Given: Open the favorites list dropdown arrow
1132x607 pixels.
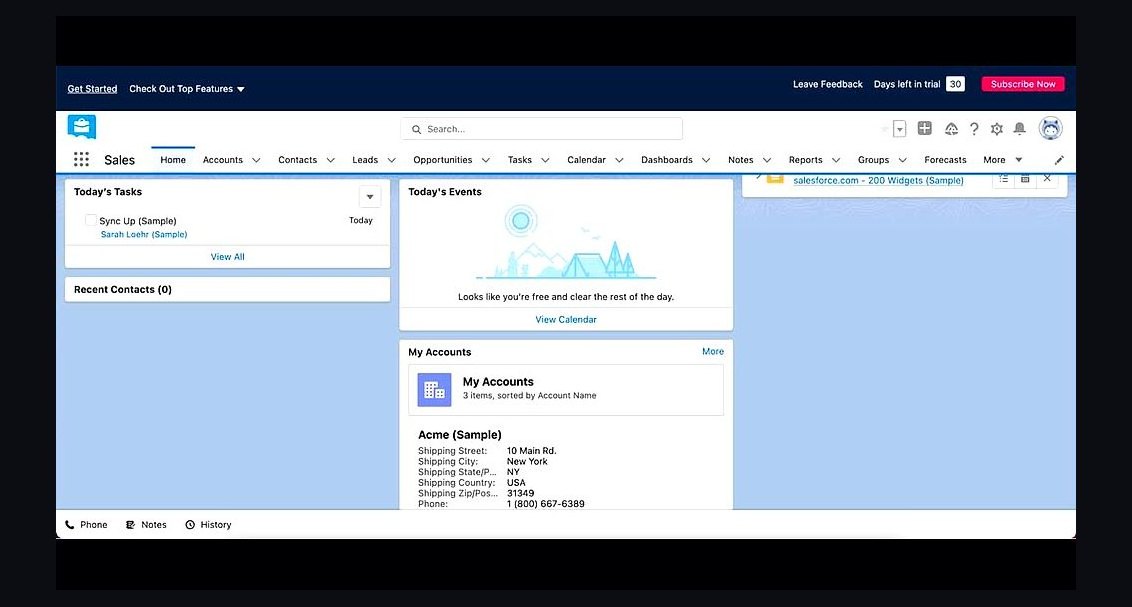Looking at the screenshot, I should [x=900, y=129].
